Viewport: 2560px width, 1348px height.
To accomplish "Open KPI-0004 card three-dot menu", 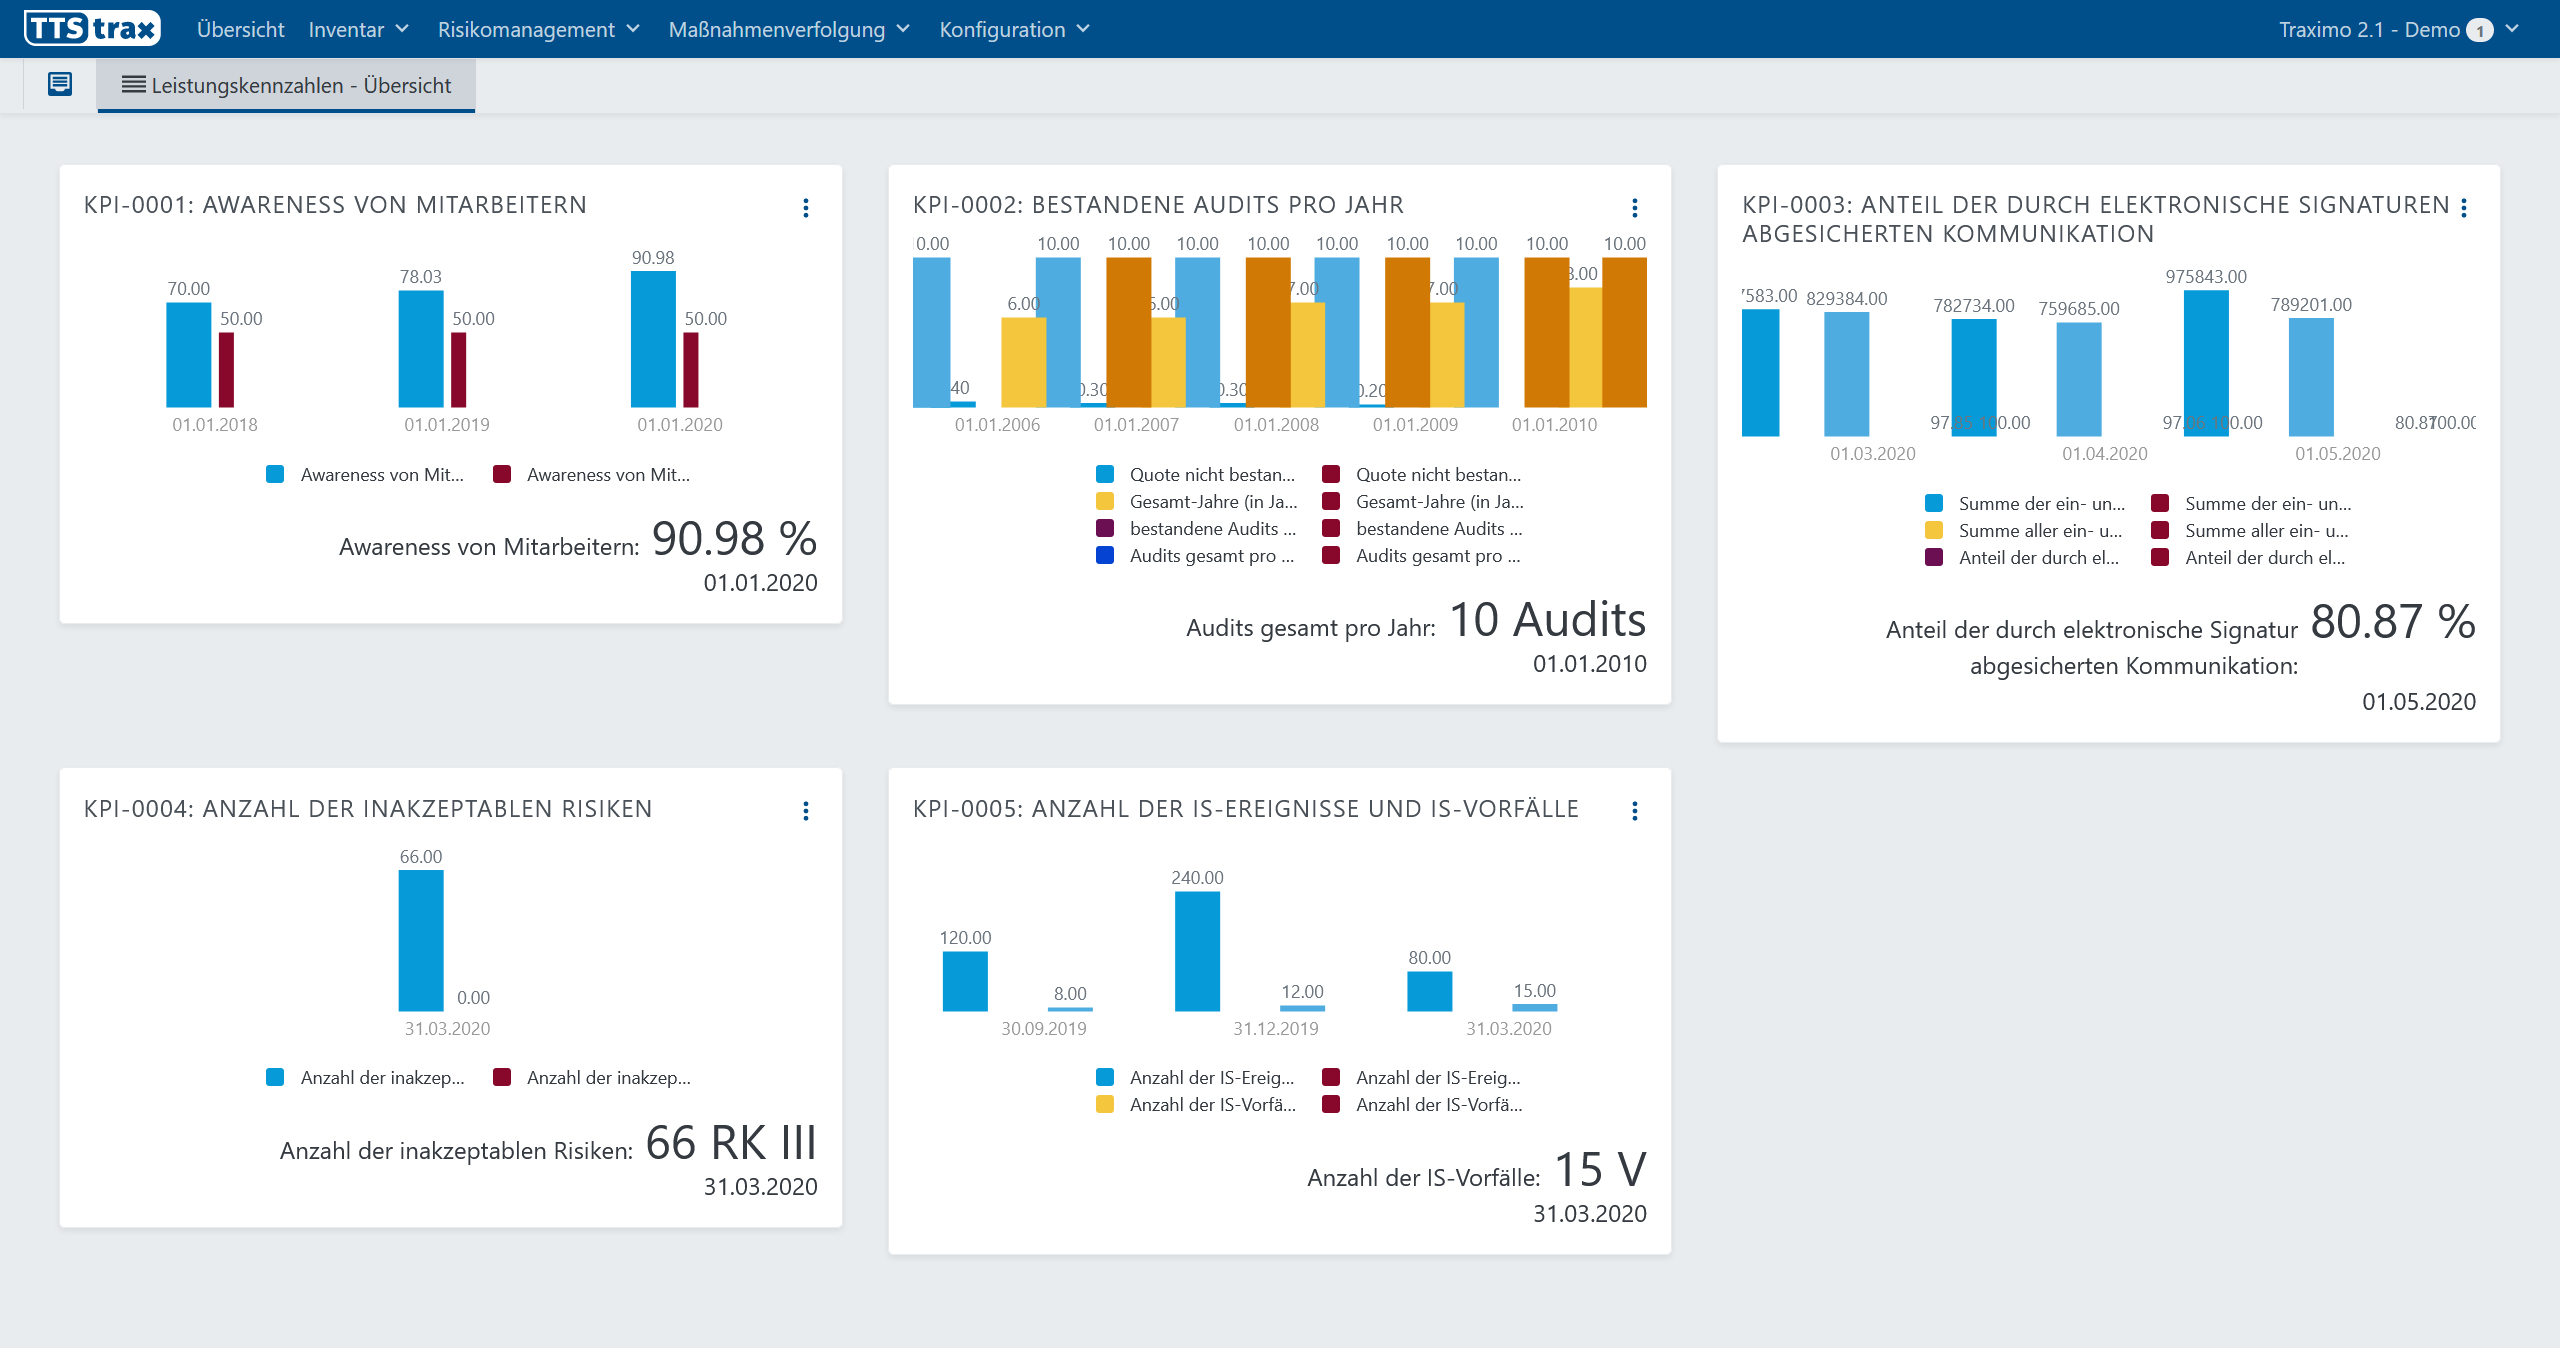I will pos(805,811).
